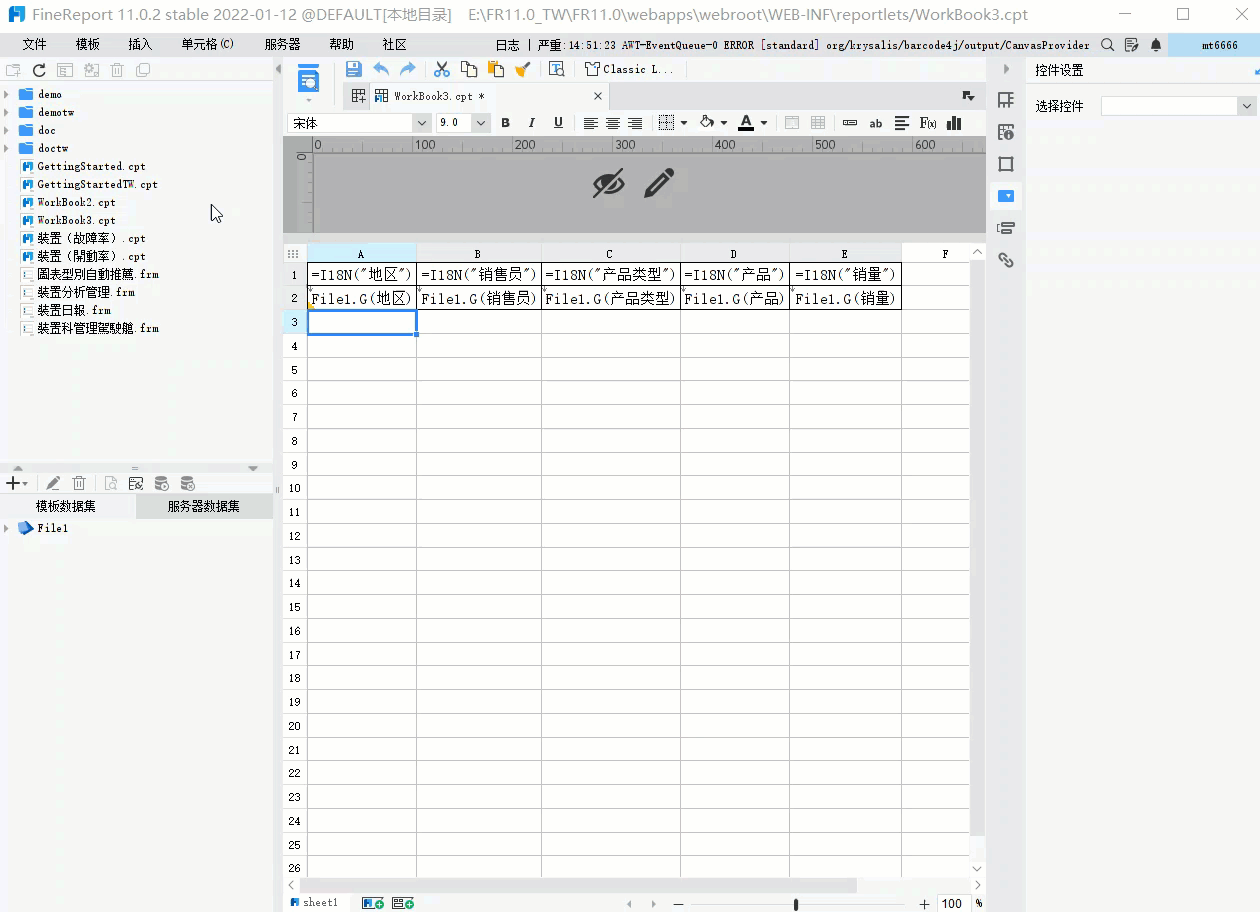Cut selection with the scissors icon
1260x912 pixels.
[x=441, y=69]
